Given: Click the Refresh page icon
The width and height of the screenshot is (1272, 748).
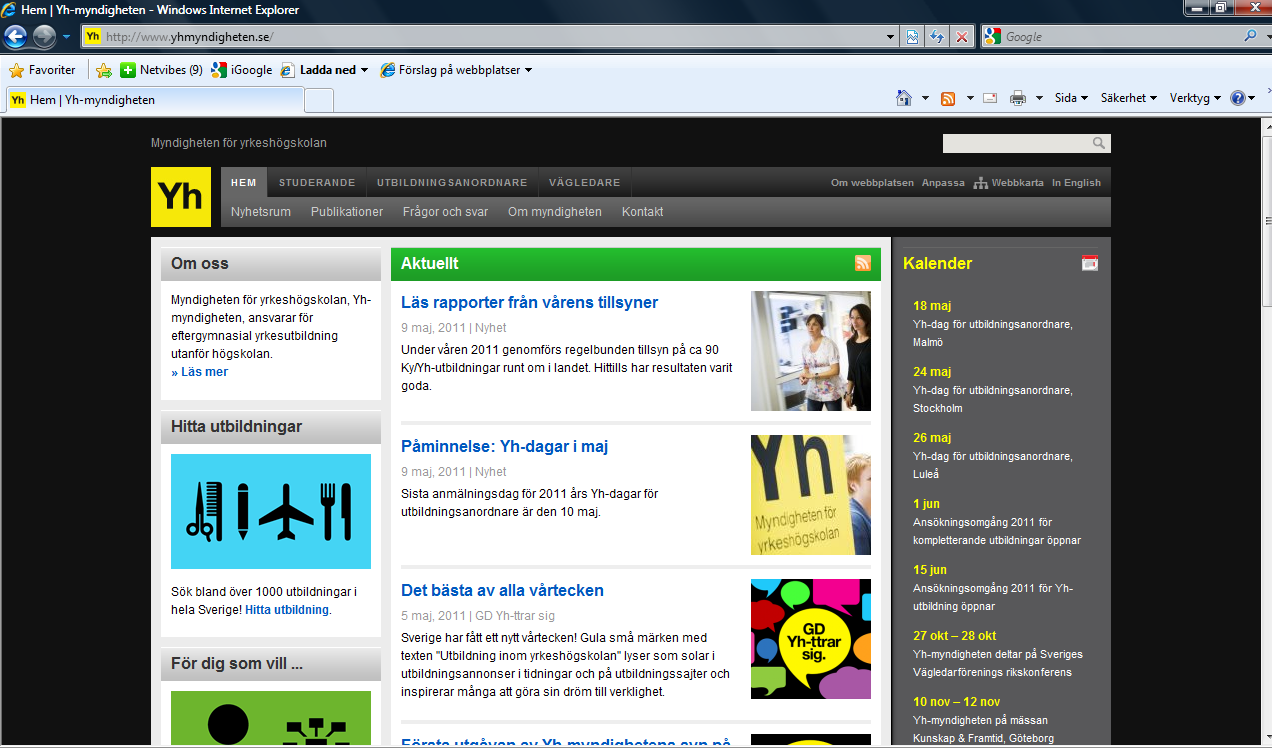Looking at the screenshot, I should click(x=937, y=37).
